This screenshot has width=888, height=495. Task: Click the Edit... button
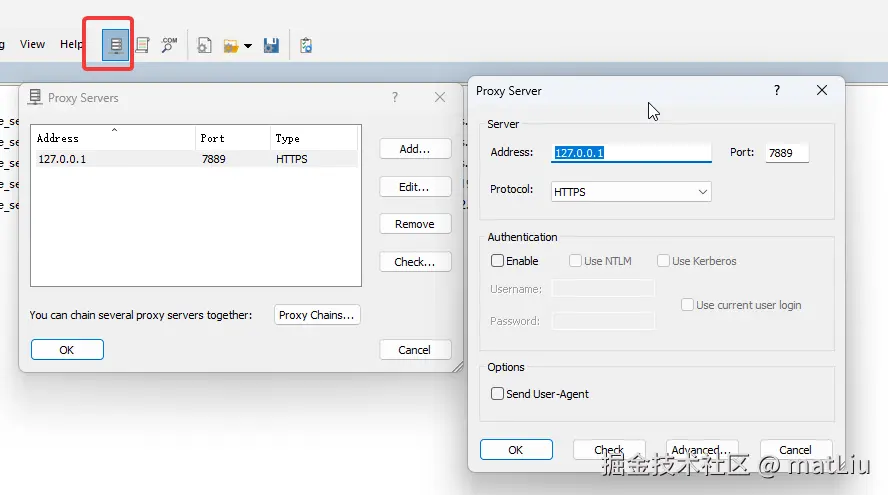click(415, 187)
